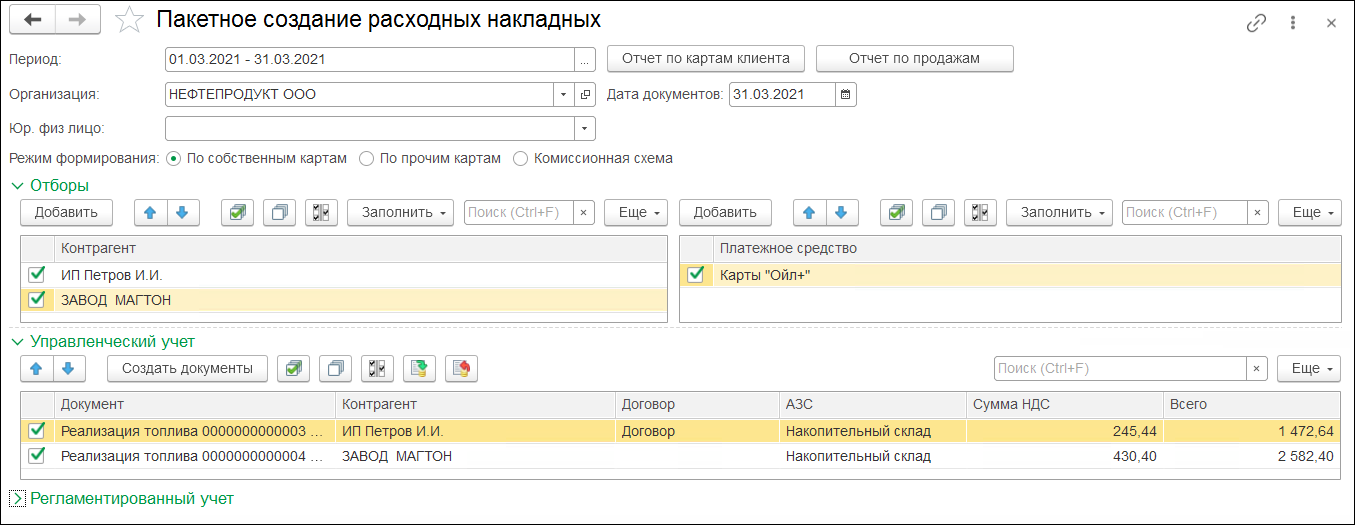
Task: Choose the Комиссионная схема mode
Action: [520, 158]
